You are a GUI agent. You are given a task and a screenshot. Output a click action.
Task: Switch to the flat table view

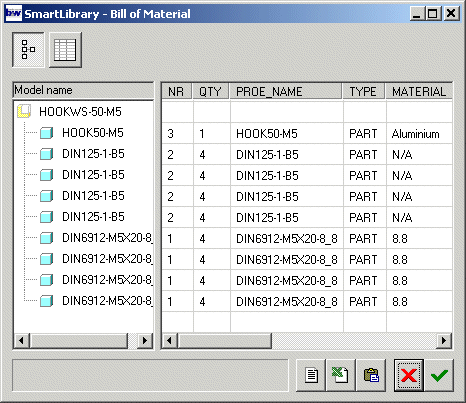(65, 50)
